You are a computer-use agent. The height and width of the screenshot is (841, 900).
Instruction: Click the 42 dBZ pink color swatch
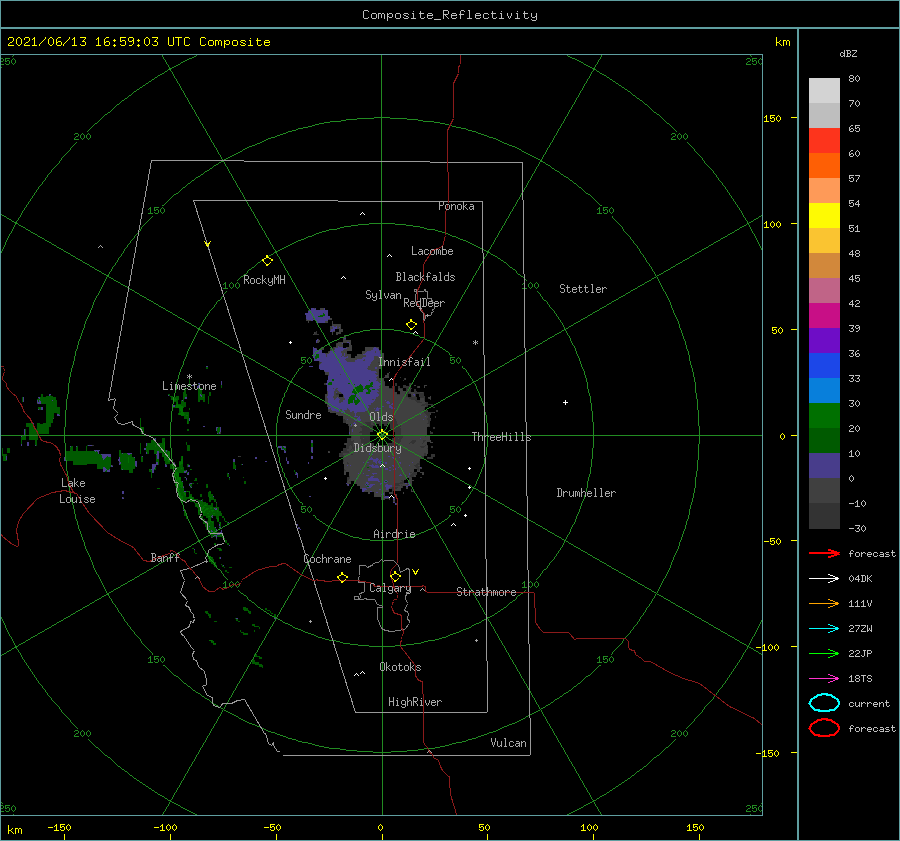(824, 290)
